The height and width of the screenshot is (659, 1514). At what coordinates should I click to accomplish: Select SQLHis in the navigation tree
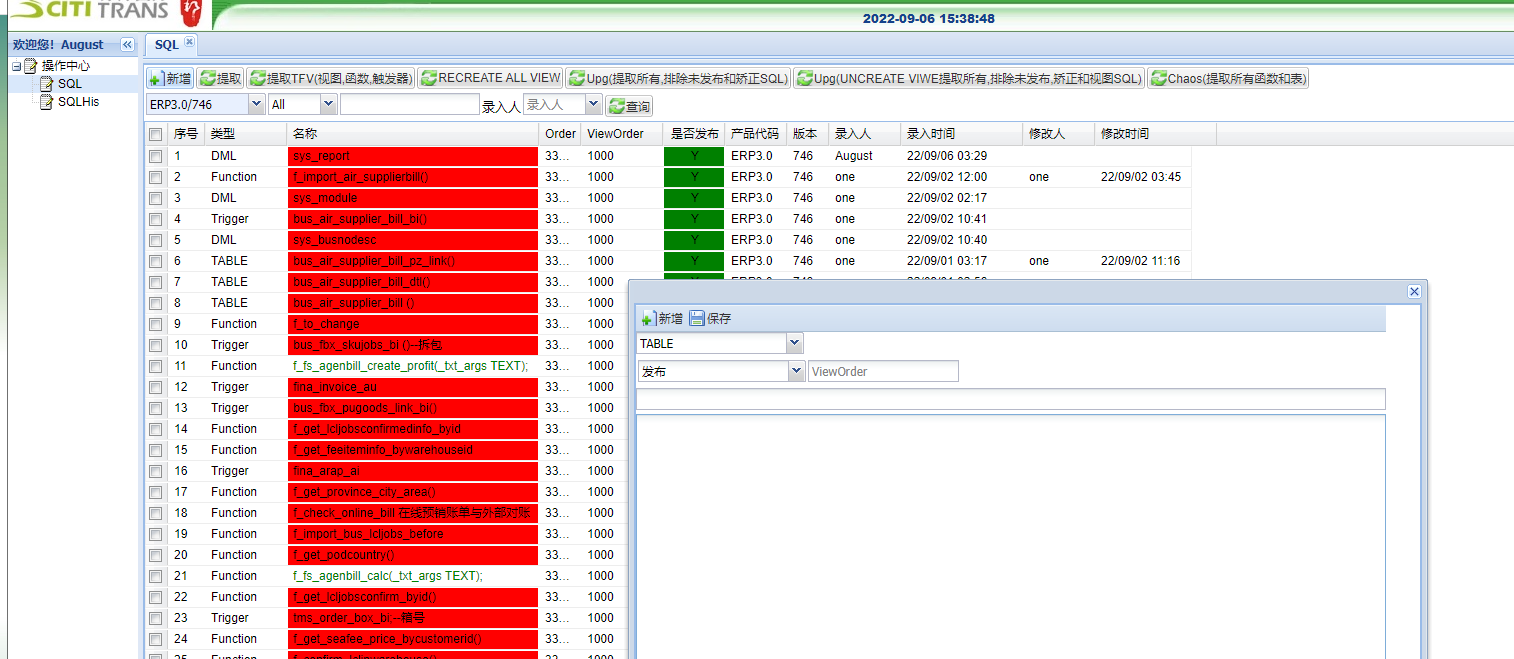tap(78, 102)
